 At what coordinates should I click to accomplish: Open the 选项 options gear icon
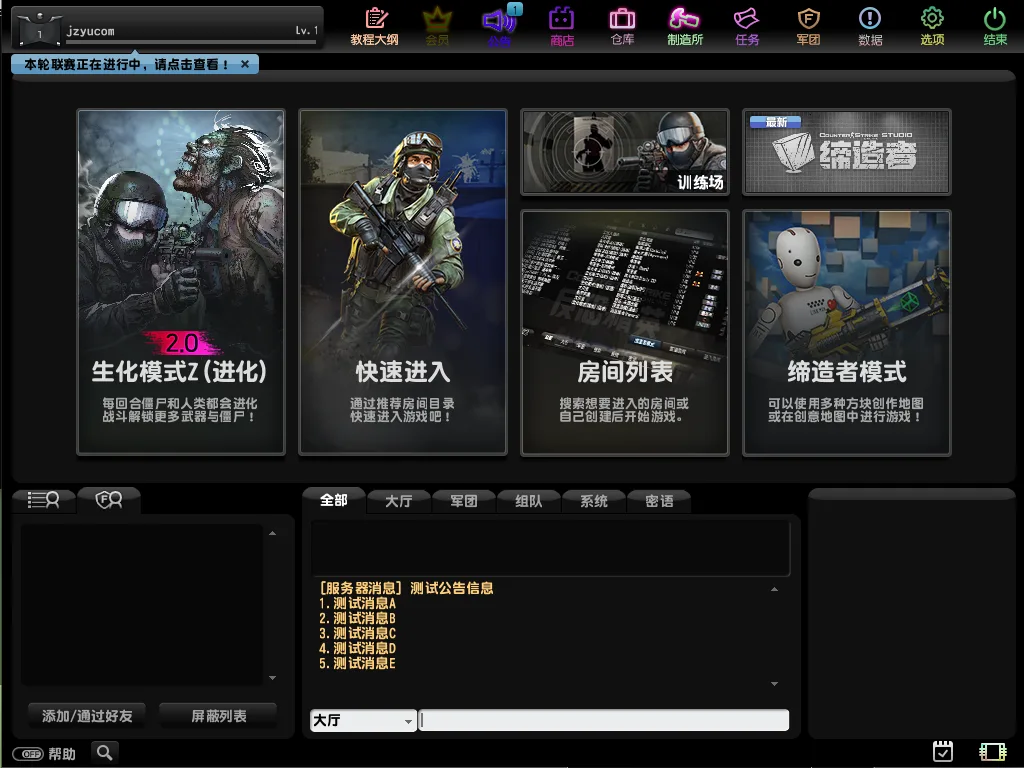(x=932, y=26)
